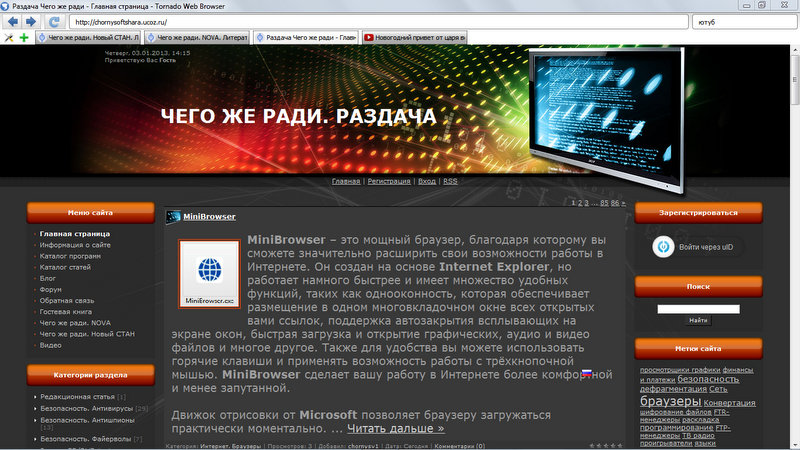Screen dimensions: 800x450
Task: Click the шифрование файлов tag
Action: pos(676,412)
